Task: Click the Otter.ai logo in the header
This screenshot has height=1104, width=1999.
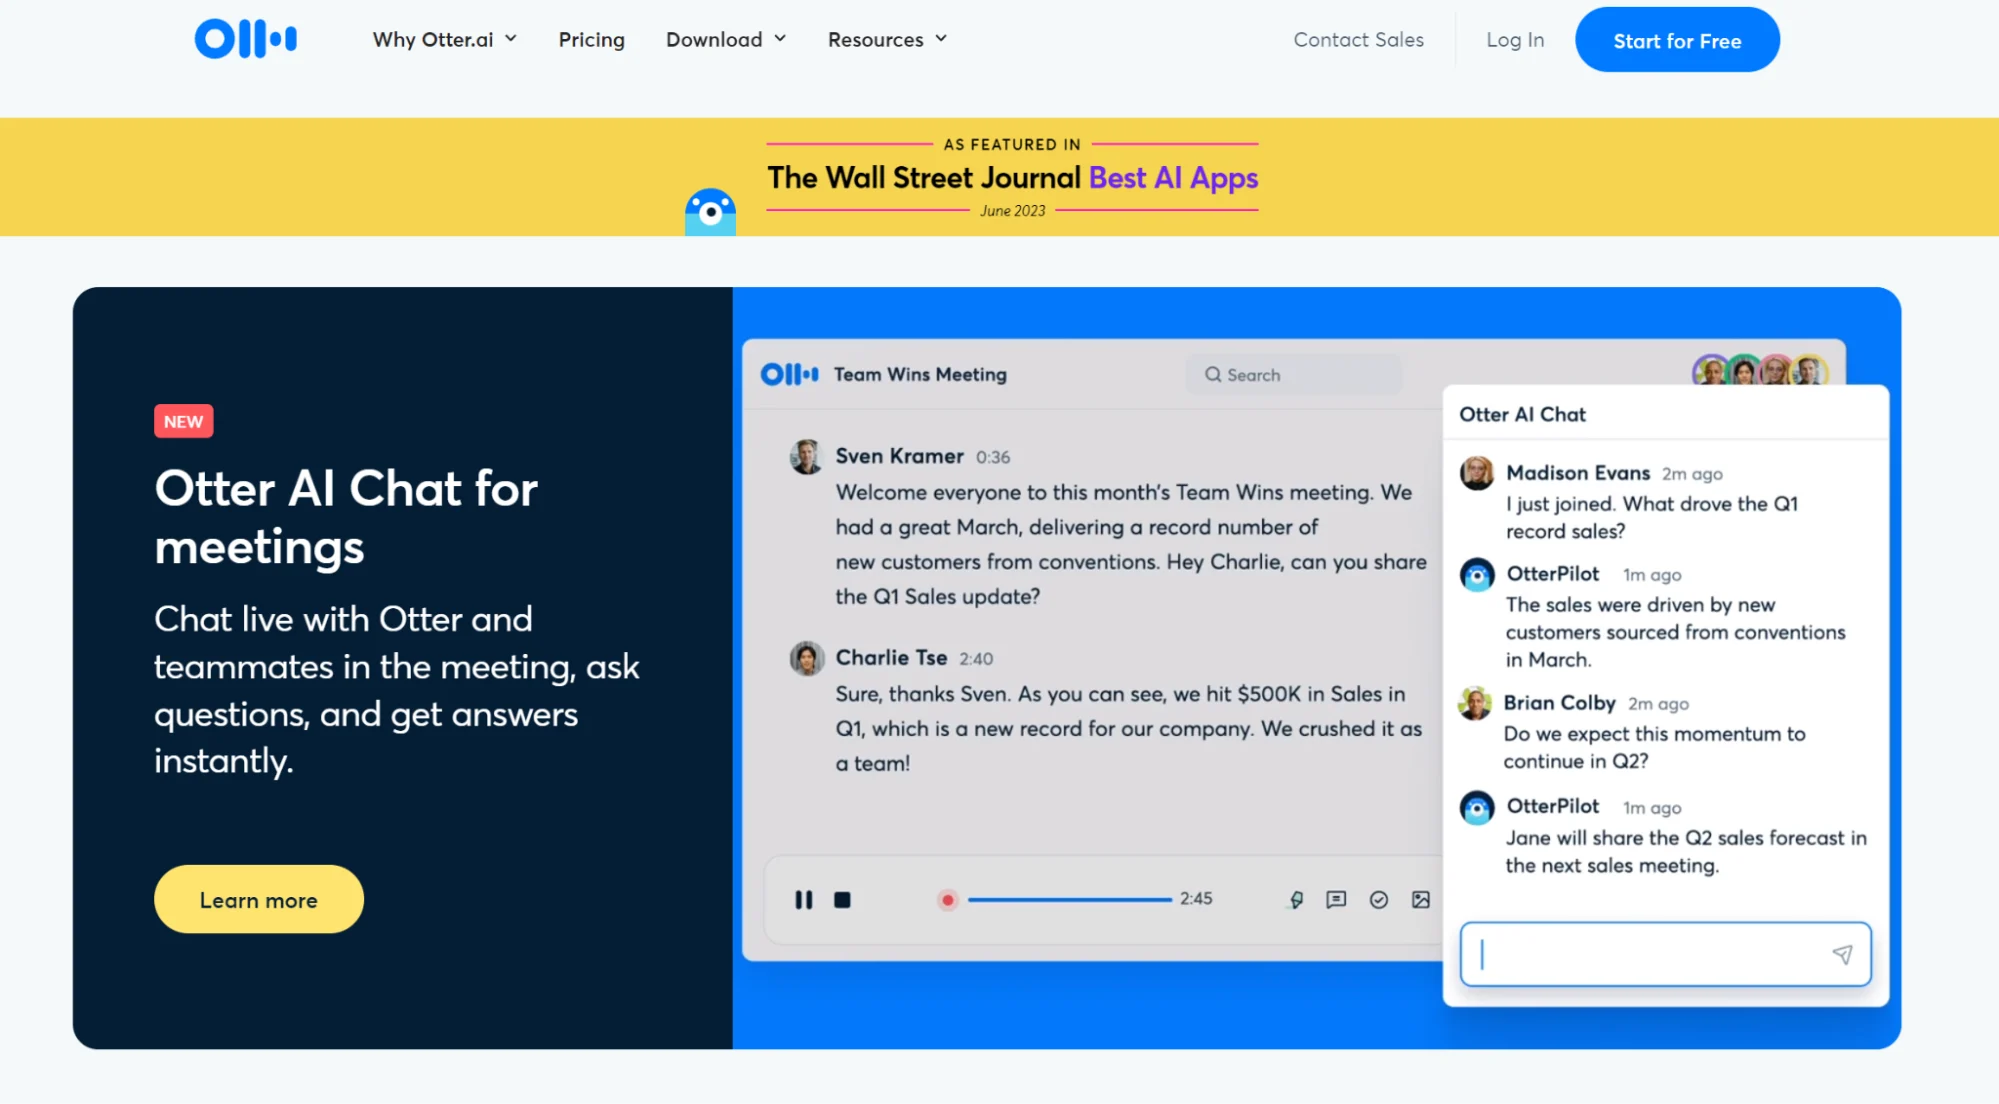Action: pyautogui.click(x=245, y=39)
